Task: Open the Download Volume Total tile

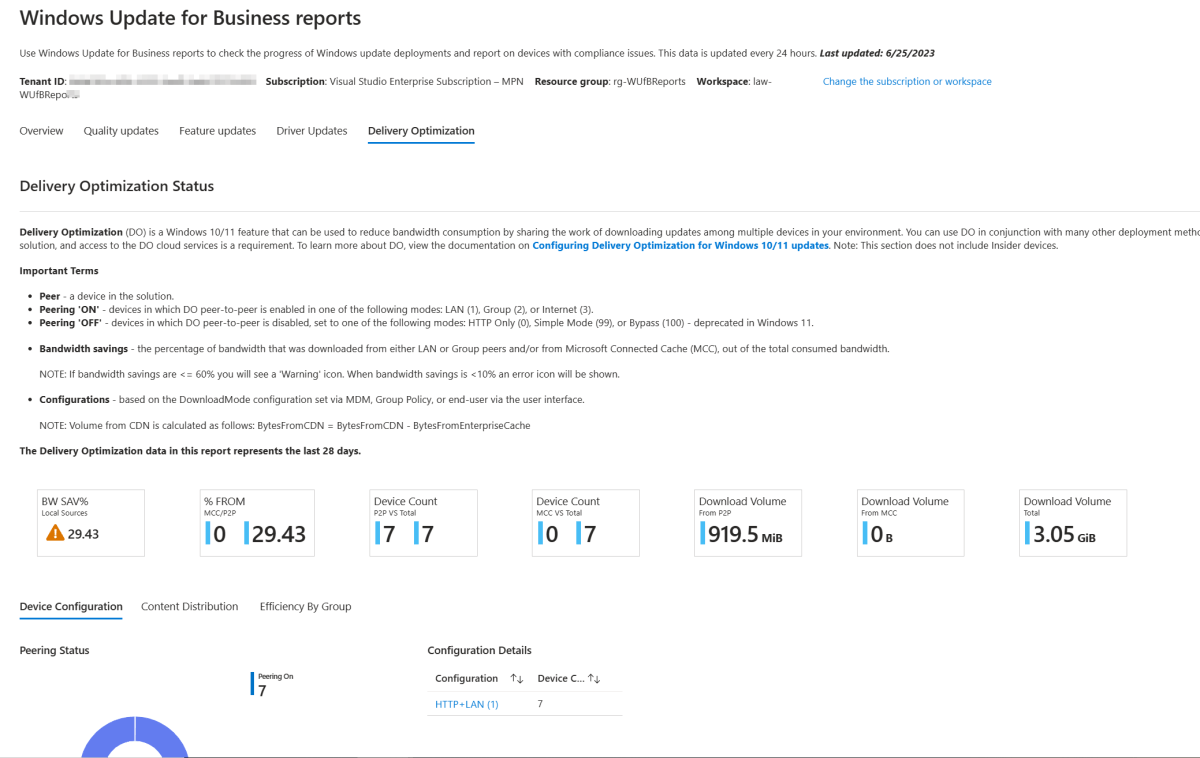Action: point(1072,522)
